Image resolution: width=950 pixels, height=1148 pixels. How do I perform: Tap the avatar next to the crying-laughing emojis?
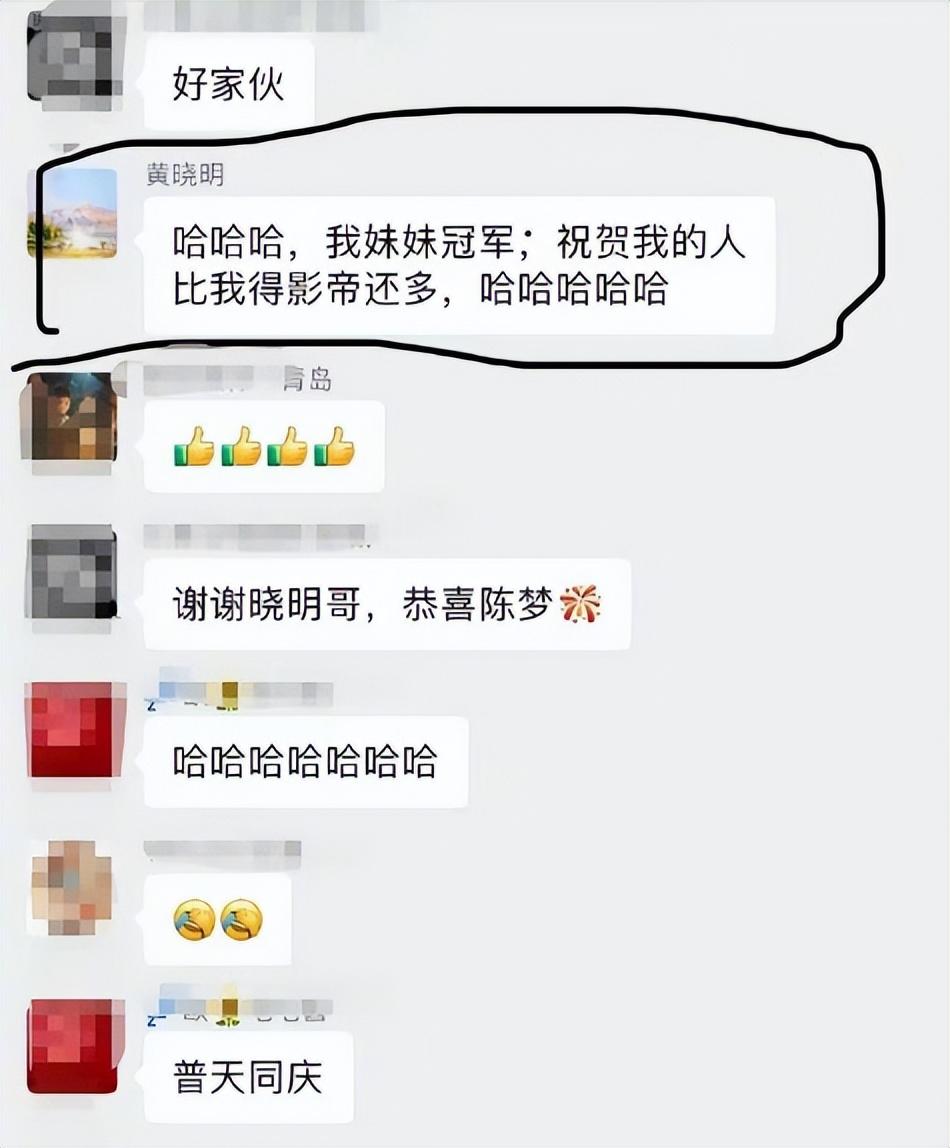tap(72, 887)
